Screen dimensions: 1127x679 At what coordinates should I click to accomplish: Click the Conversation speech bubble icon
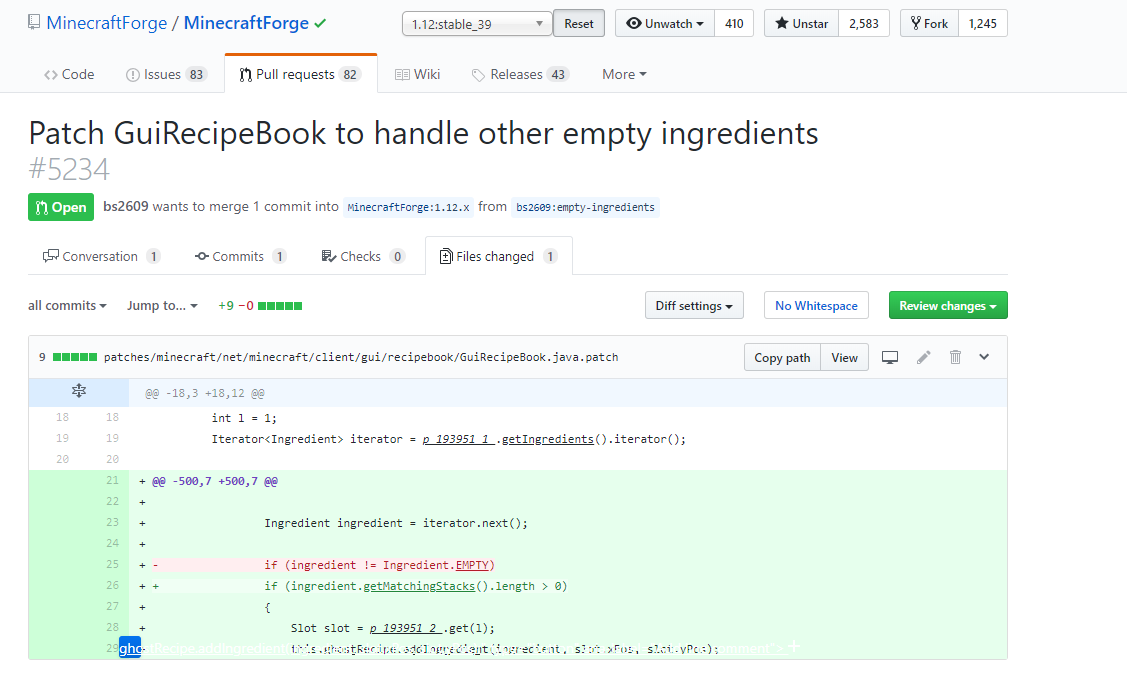(x=50, y=256)
